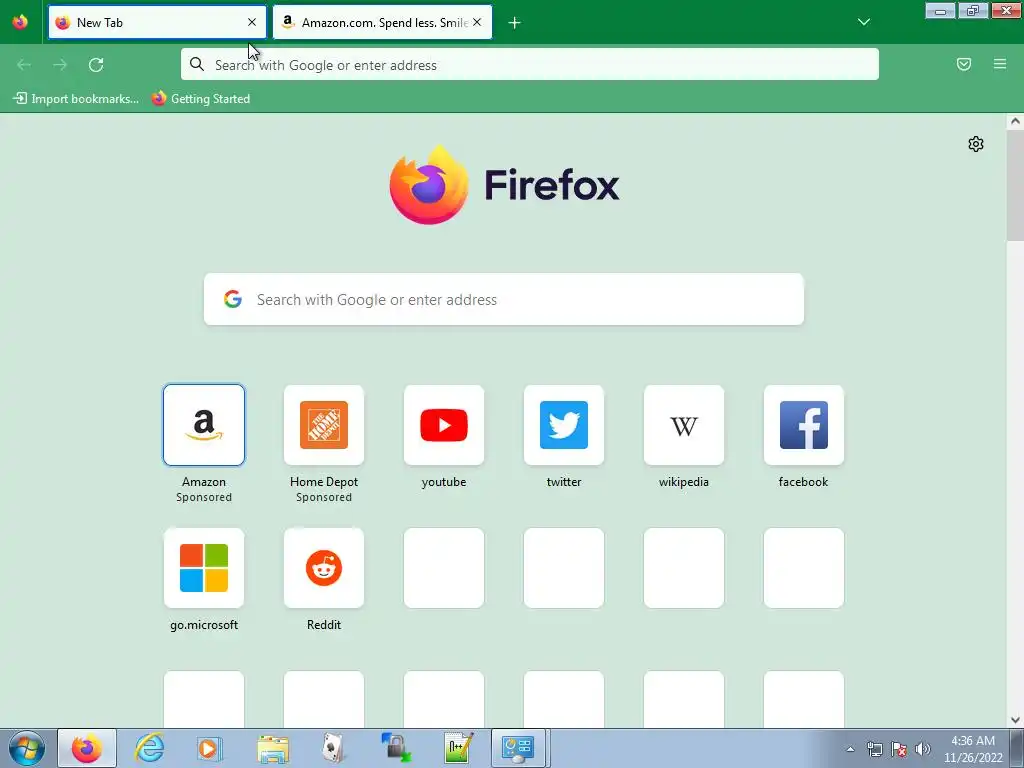Click the volume speaker tray icon
This screenshot has width=1024, height=768.
click(x=923, y=749)
